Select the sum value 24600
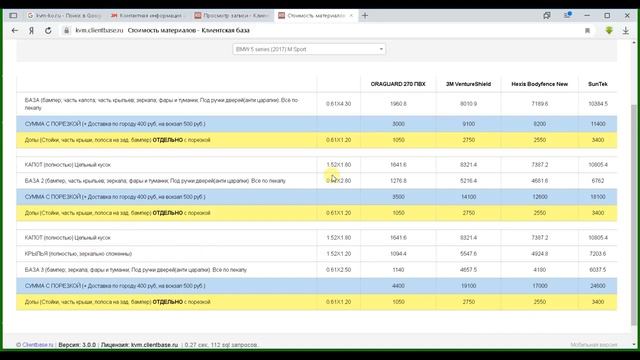 [x=598, y=286]
